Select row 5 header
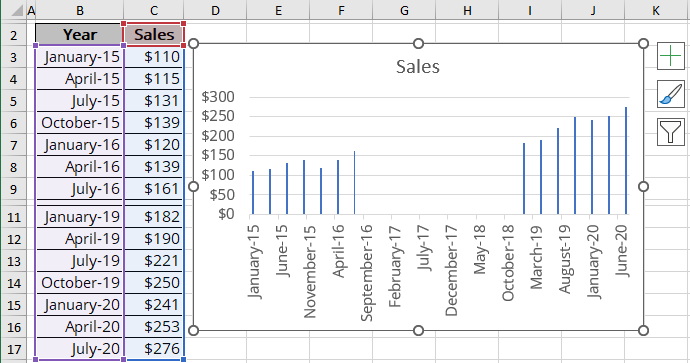Screen dimensions: 690x363 14,101
